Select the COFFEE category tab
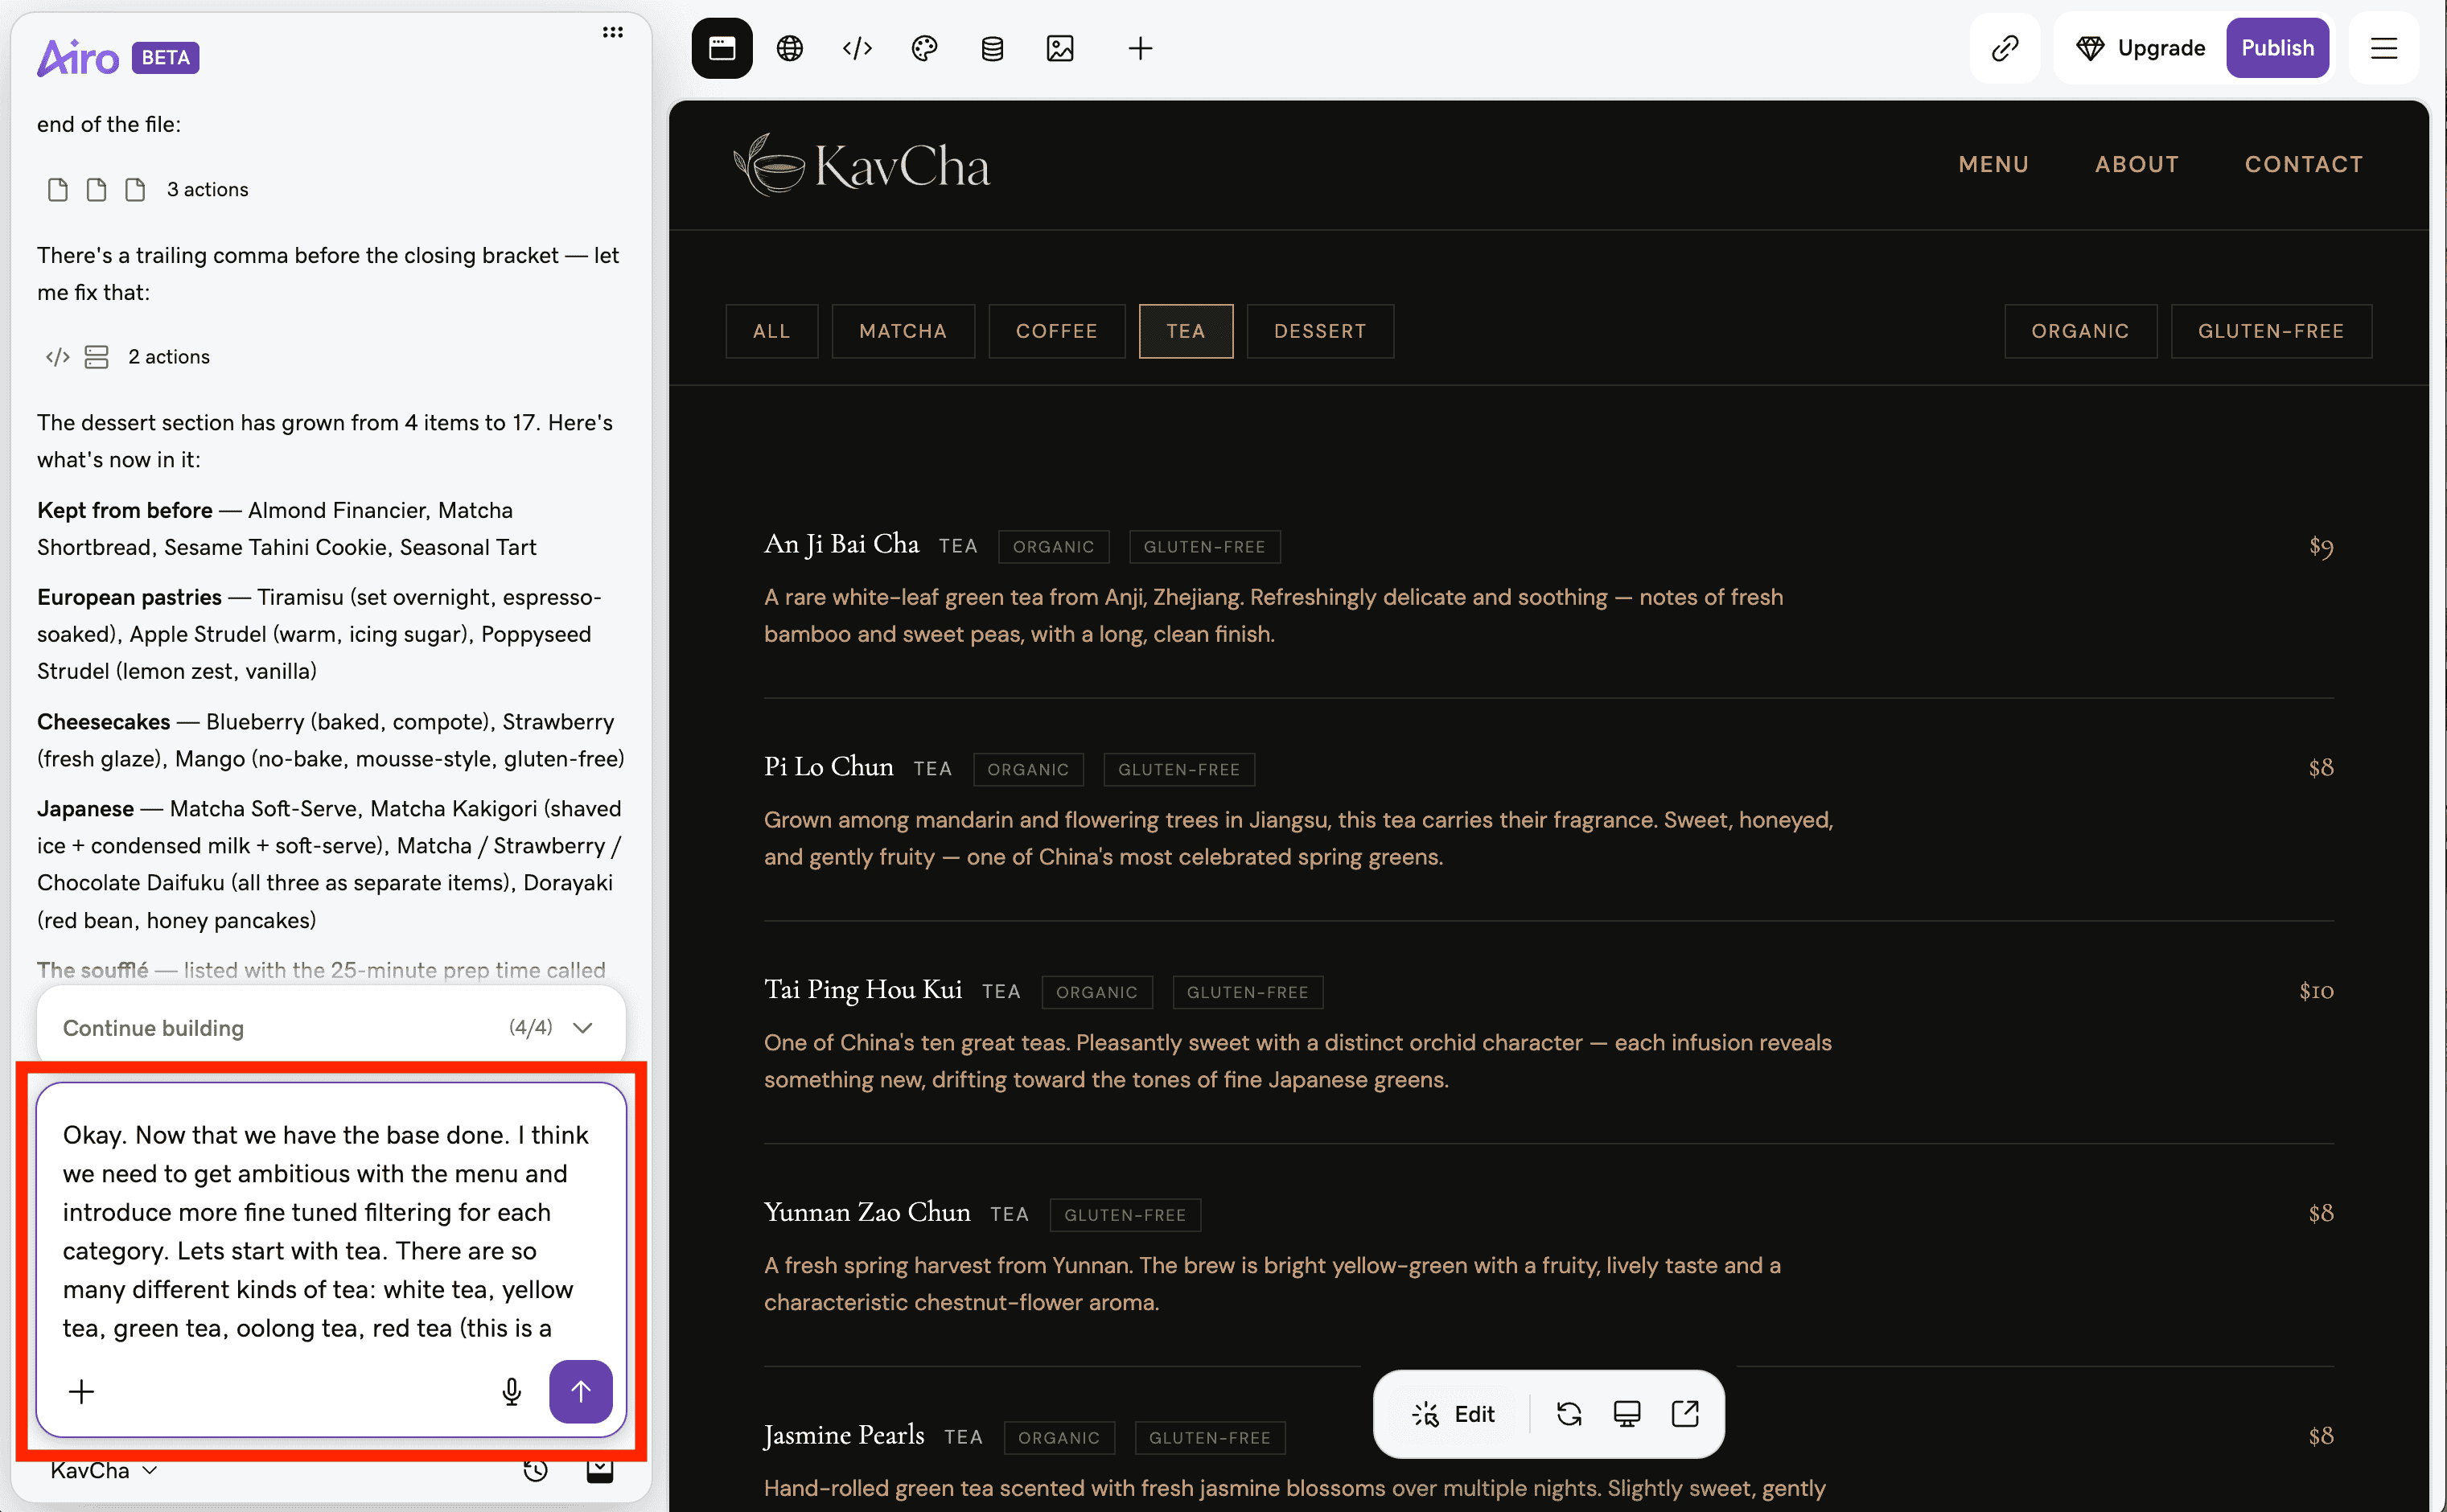 (x=1057, y=331)
